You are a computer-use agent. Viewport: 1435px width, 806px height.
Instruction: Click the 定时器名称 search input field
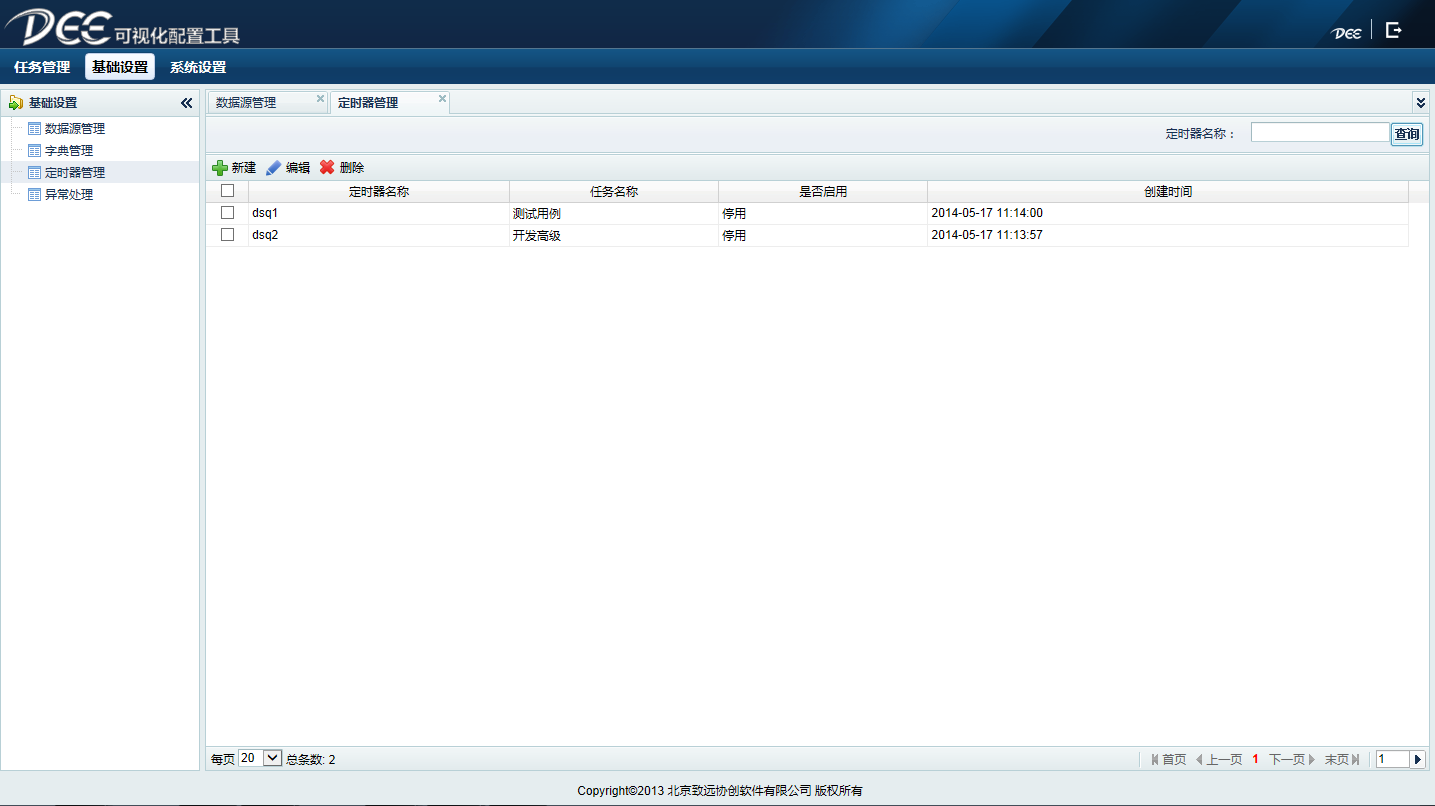1319,133
